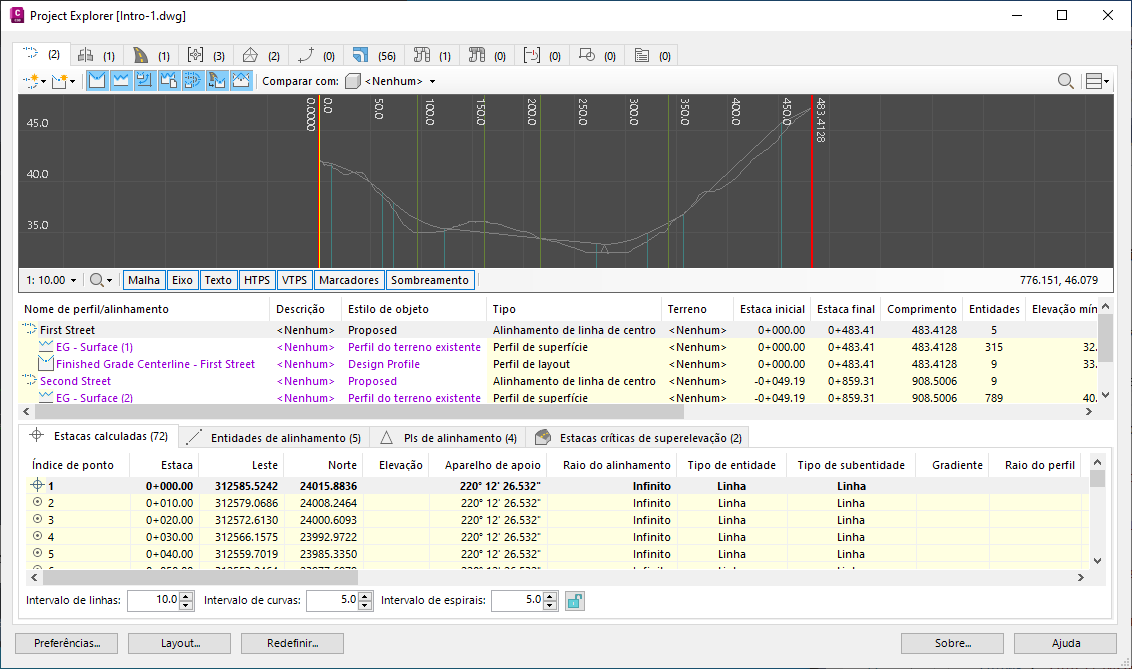1132x669 pixels.
Task: Open the corridors tab with road icon
Action: [x=150, y=55]
